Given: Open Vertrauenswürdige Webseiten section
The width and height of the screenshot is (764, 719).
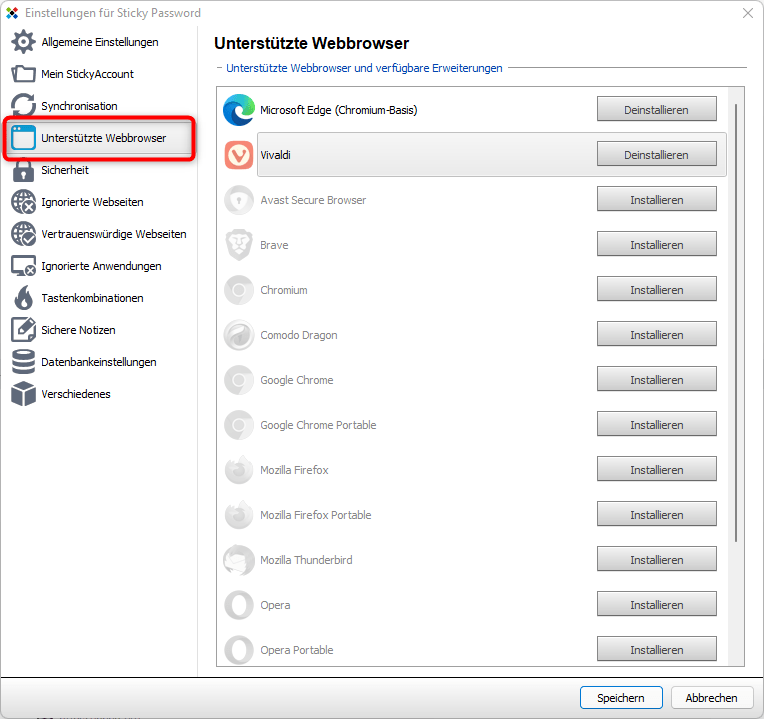Looking at the screenshot, I should (99, 234).
